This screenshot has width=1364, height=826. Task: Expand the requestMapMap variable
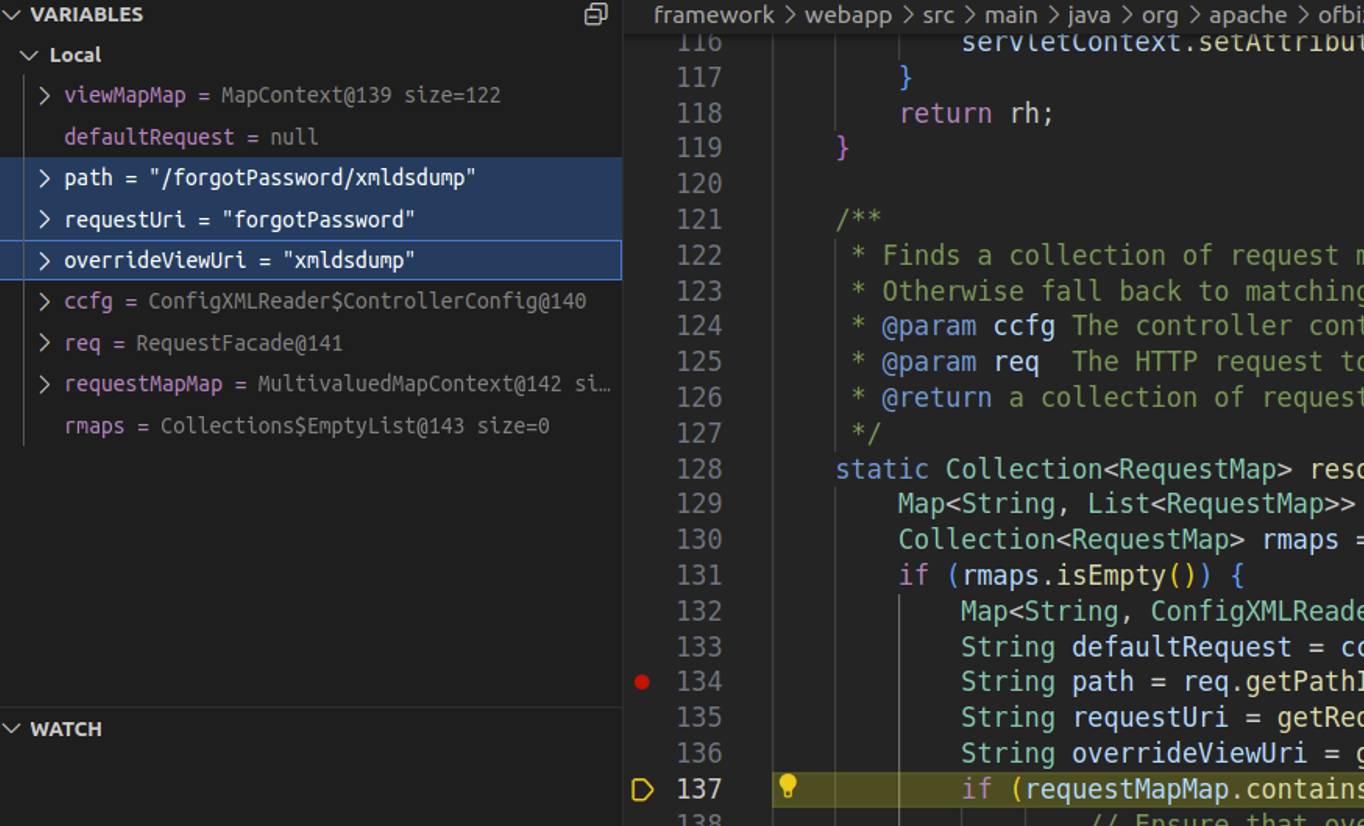click(45, 384)
